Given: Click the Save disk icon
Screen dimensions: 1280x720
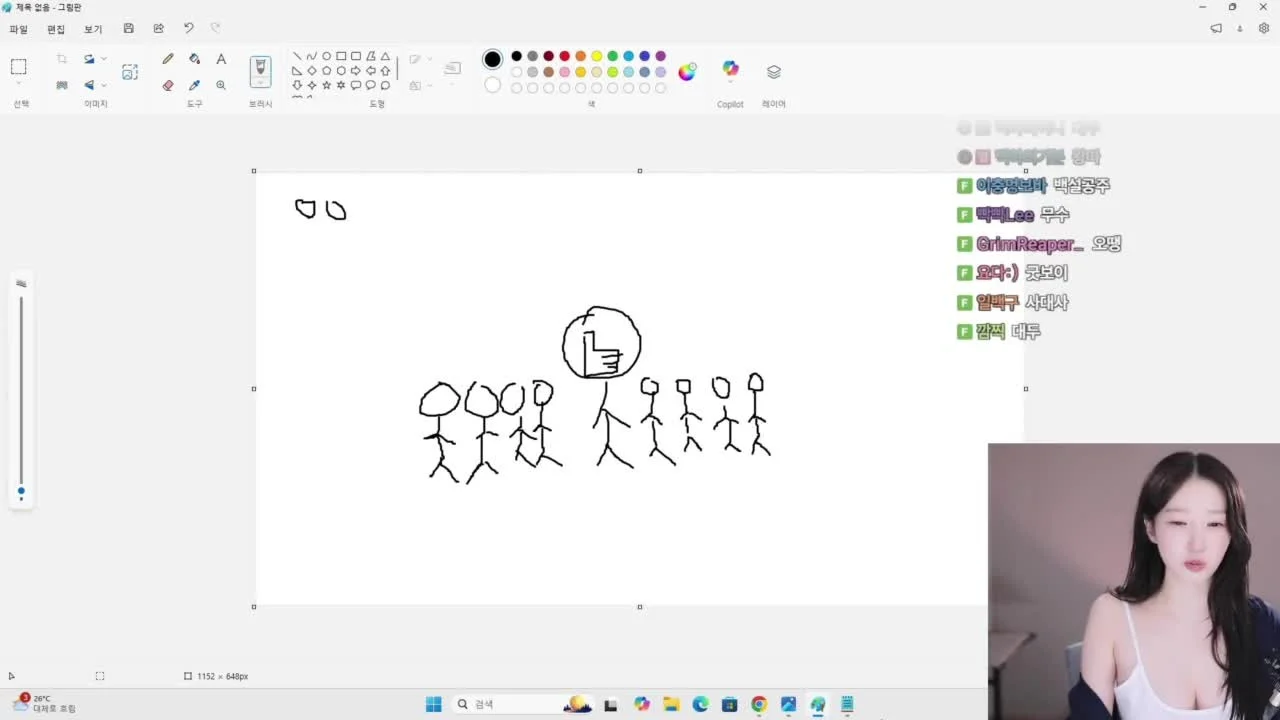Looking at the screenshot, I should coord(128,29).
